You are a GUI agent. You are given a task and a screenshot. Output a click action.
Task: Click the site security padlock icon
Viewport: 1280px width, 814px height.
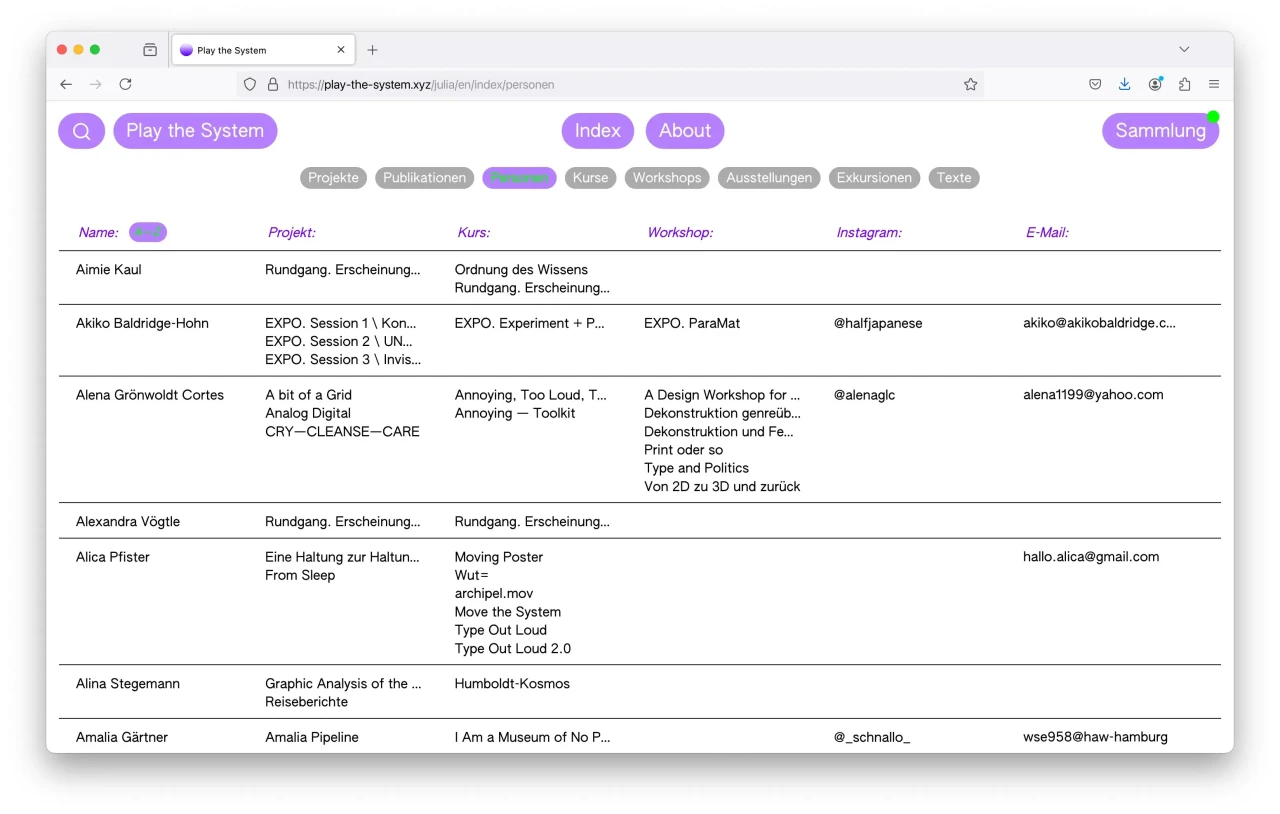(x=272, y=85)
